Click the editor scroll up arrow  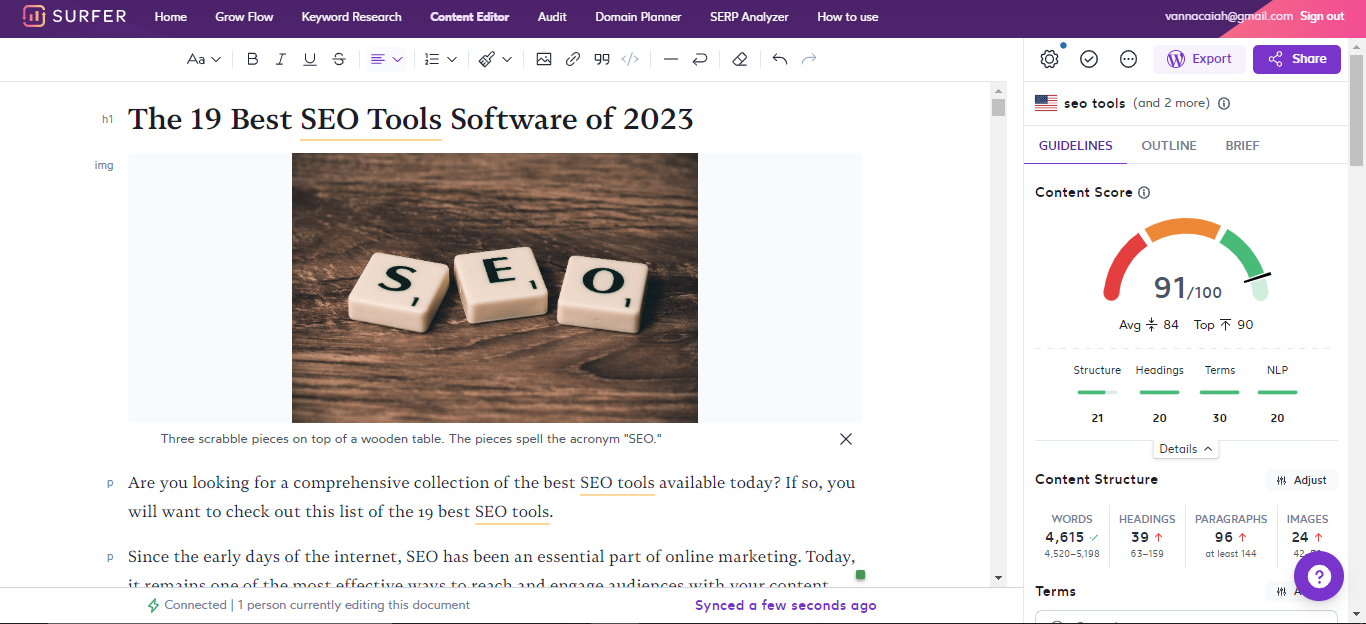click(998, 90)
